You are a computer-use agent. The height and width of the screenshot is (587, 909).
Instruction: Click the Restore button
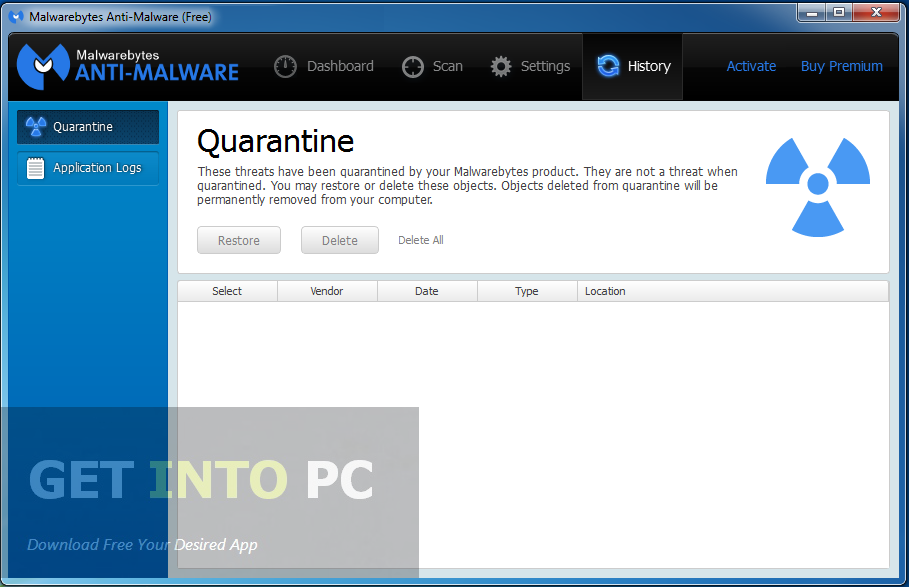click(239, 240)
